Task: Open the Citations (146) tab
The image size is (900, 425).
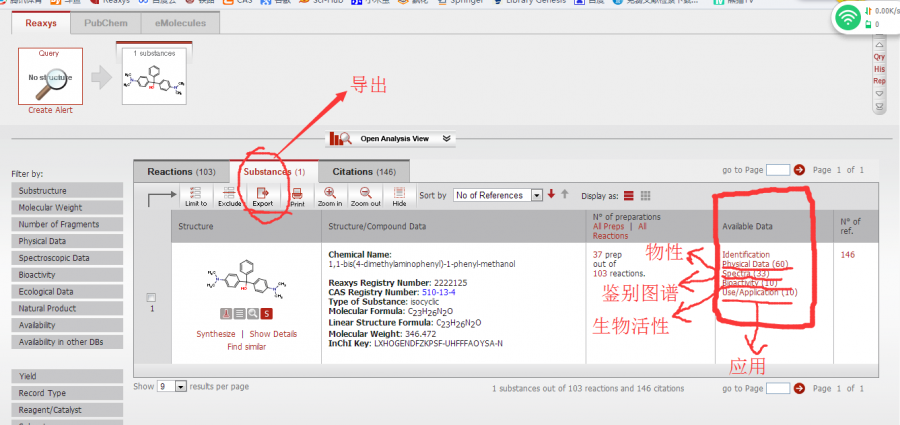Action: click(364, 172)
